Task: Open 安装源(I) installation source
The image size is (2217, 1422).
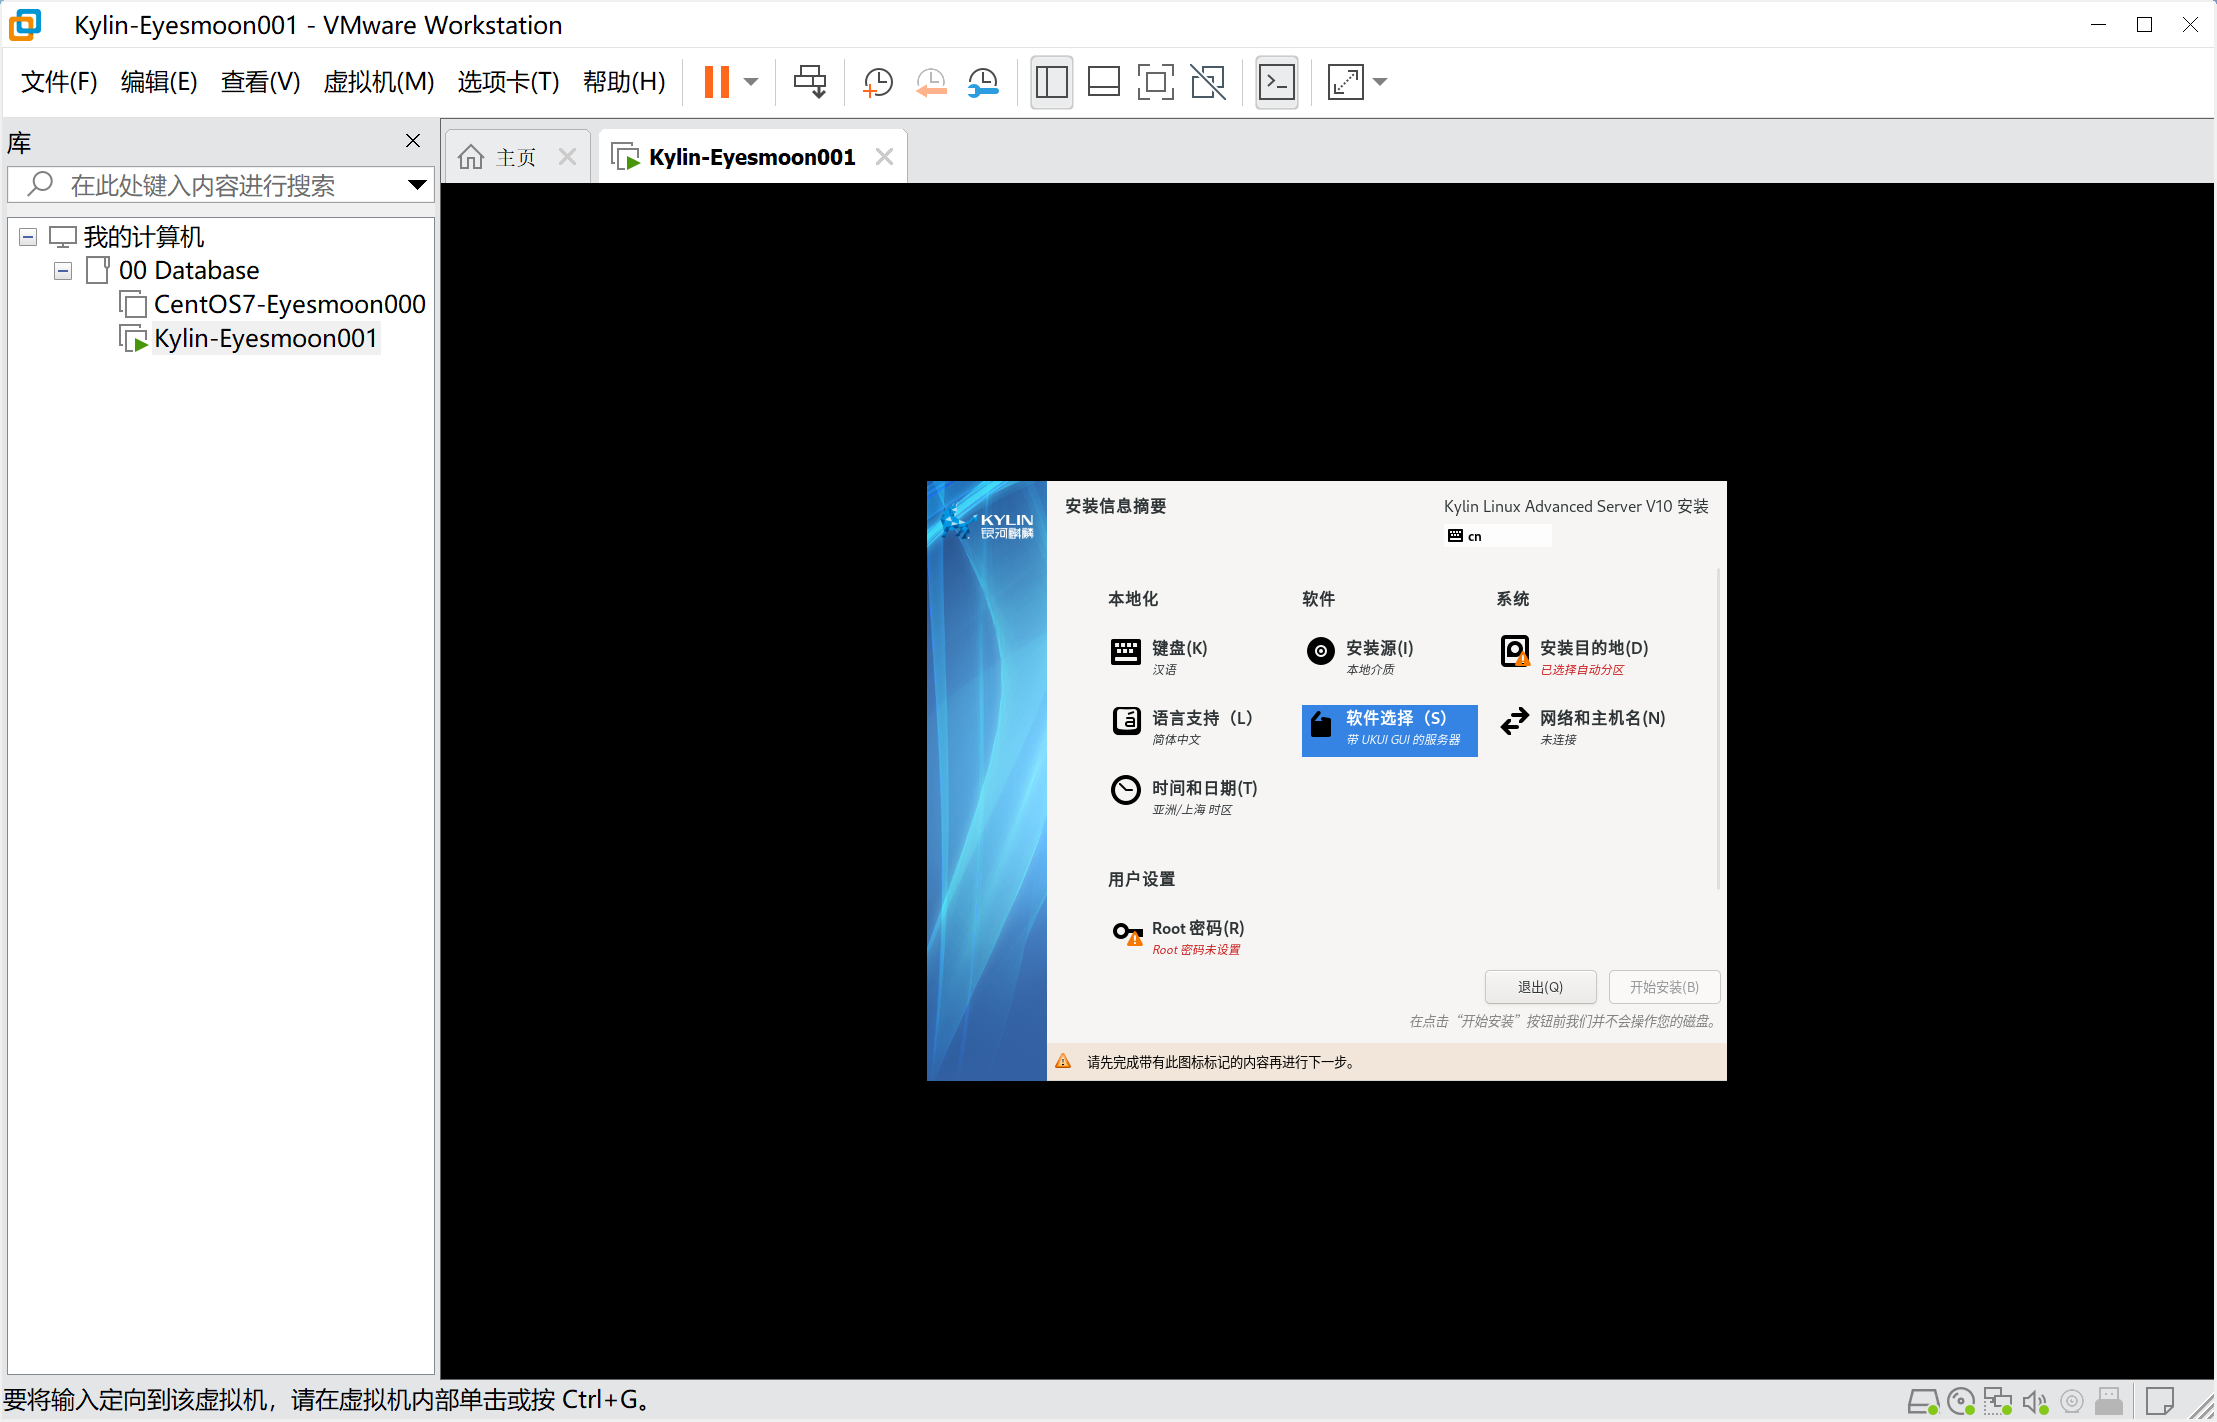Action: 1360,657
